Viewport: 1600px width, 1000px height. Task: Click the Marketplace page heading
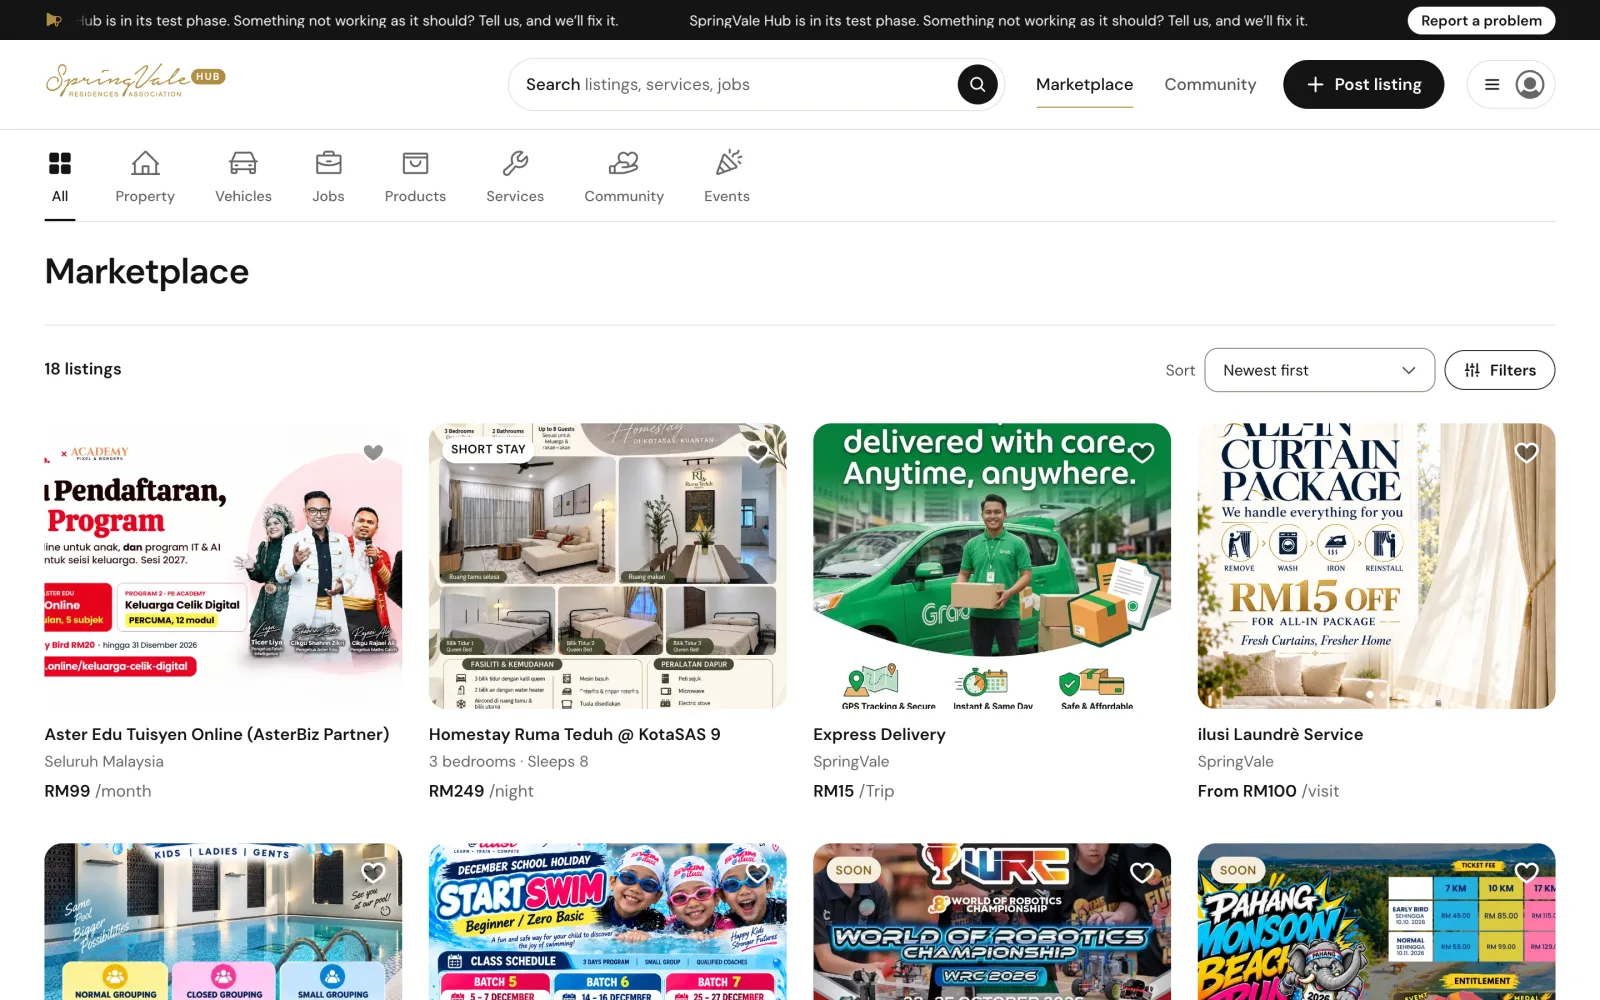[147, 272]
